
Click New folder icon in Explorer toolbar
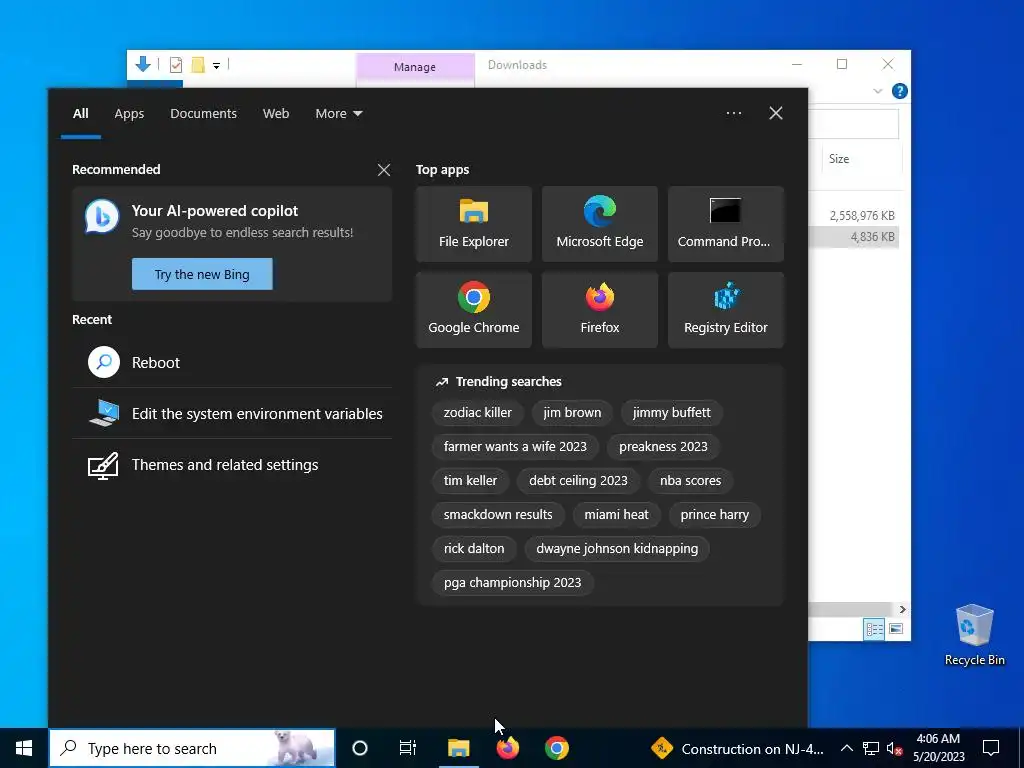198,65
